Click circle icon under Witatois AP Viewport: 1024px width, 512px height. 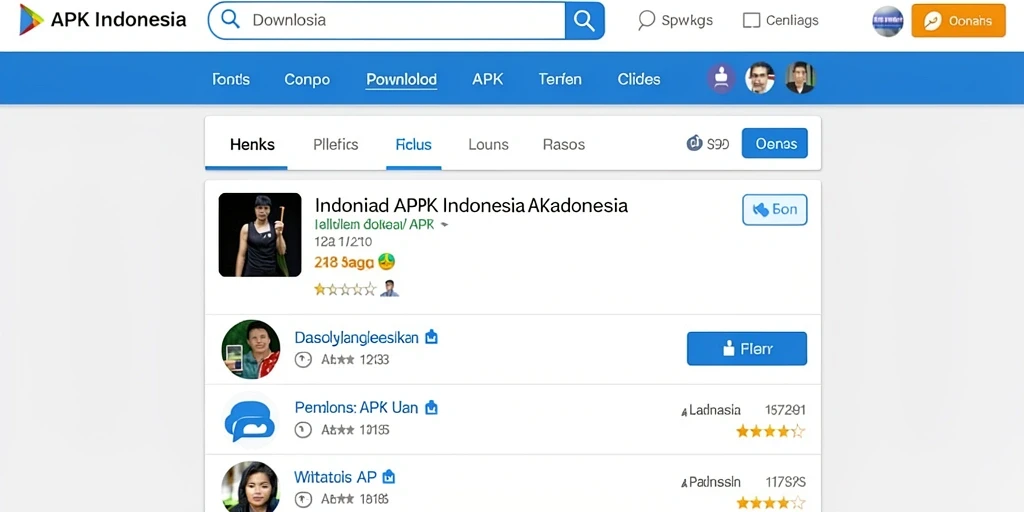(303, 500)
